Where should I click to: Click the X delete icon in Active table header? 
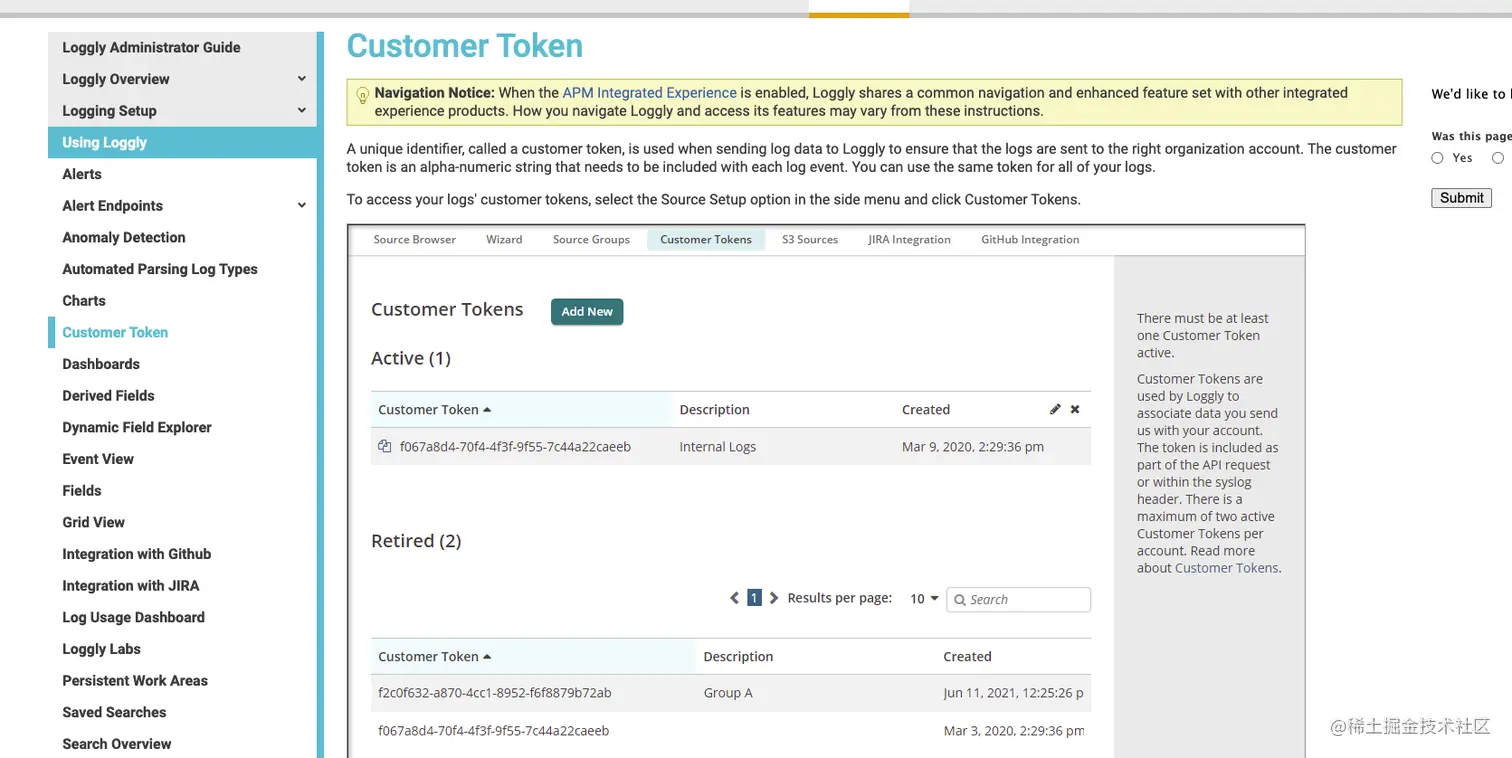[1075, 409]
